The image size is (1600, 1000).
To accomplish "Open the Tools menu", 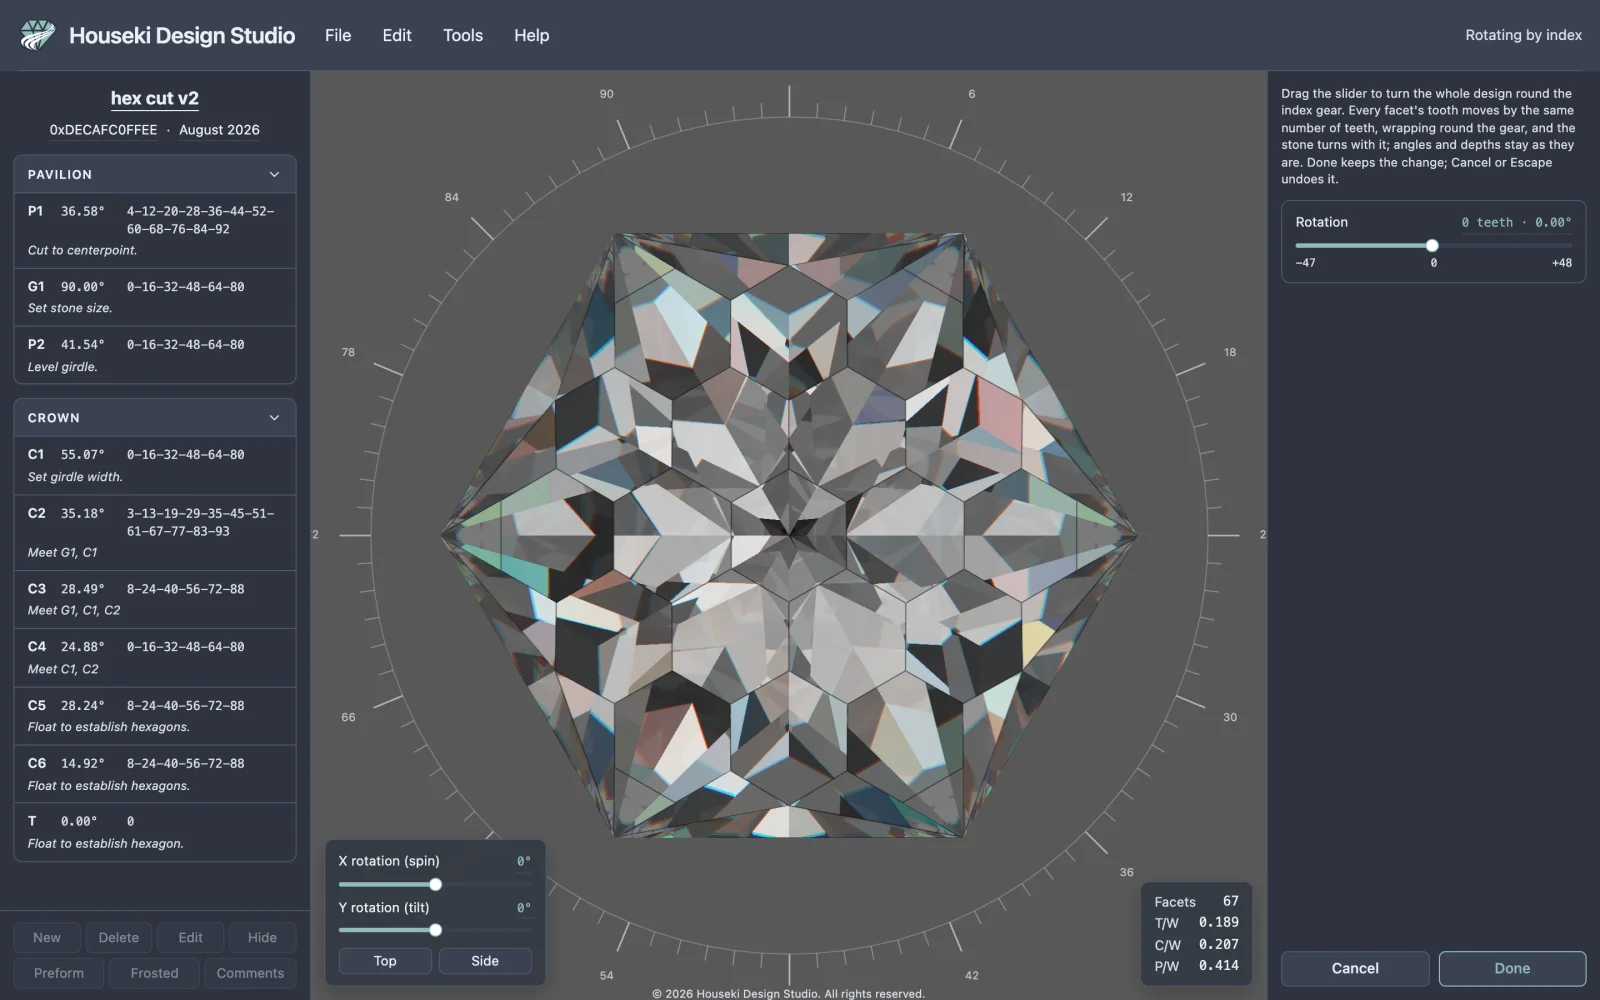I will pyautogui.click(x=463, y=35).
